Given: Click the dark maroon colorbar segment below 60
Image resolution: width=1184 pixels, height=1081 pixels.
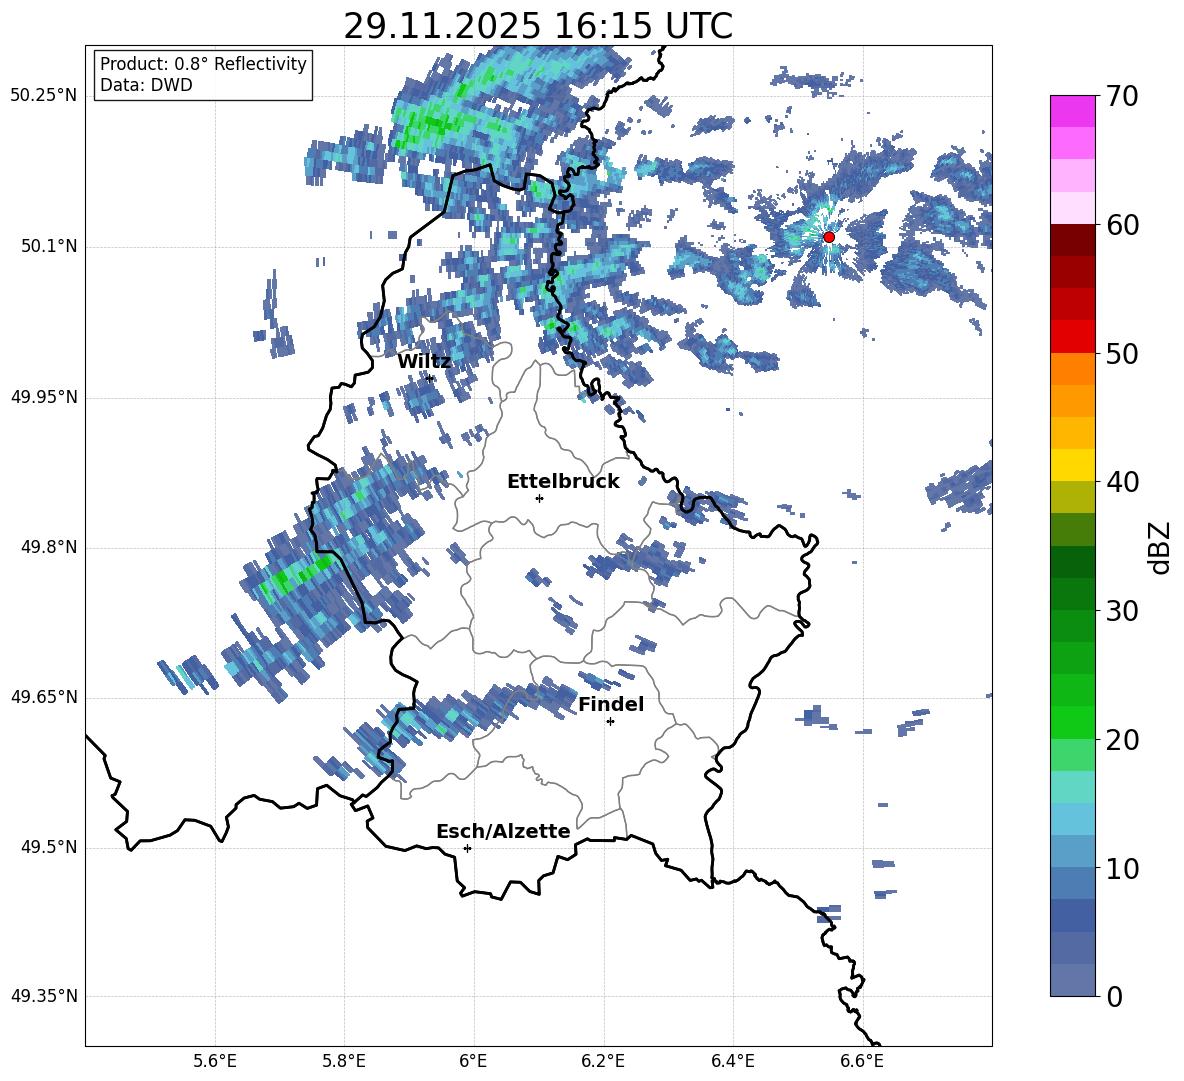Looking at the screenshot, I should coord(1073,240).
